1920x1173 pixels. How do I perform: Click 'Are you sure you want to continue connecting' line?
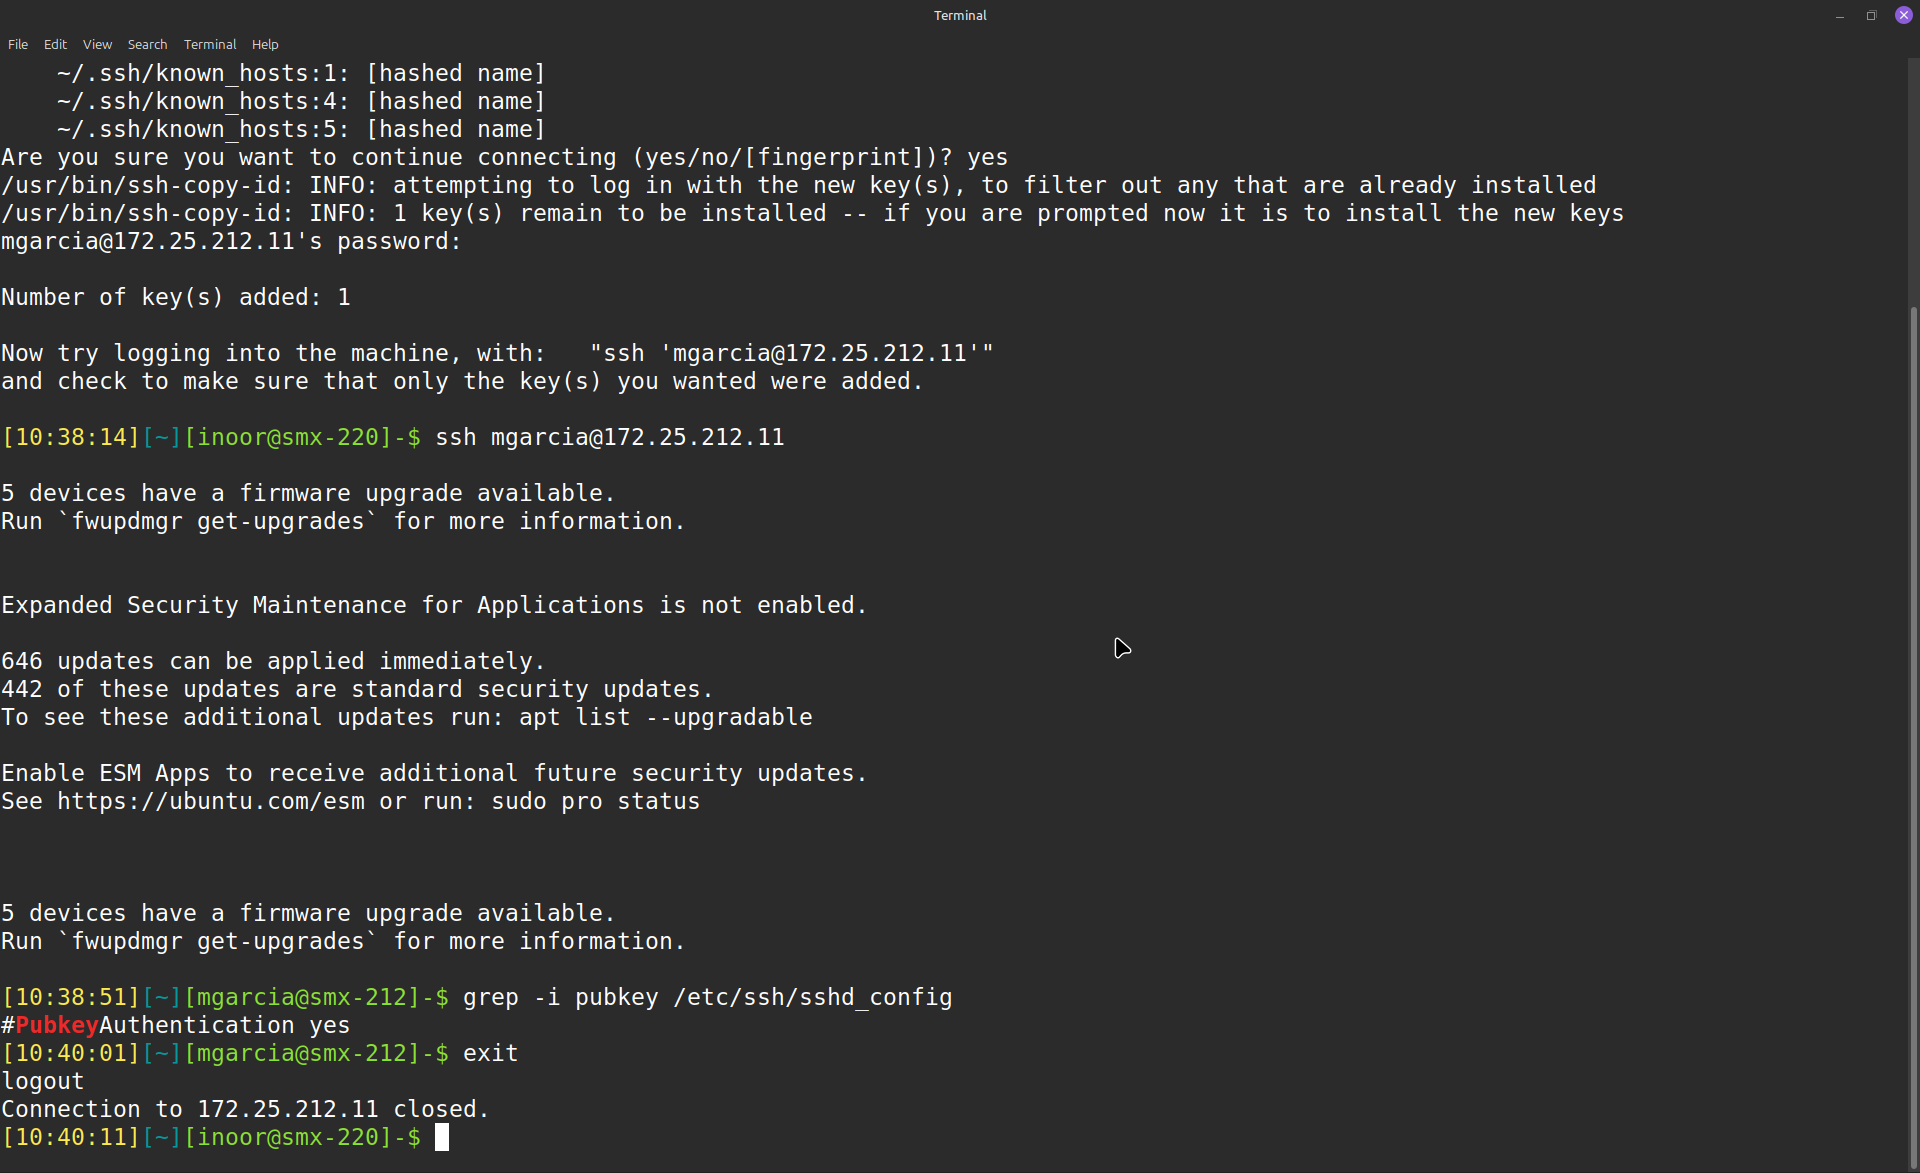point(505,157)
